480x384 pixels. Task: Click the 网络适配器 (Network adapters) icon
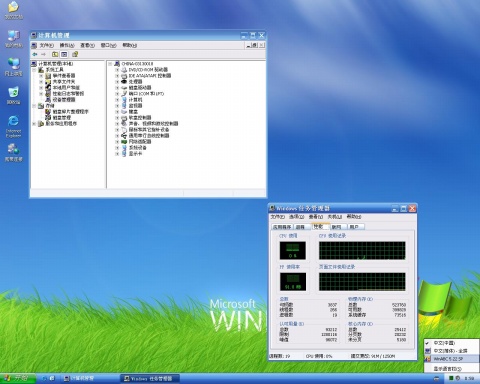click(x=124, y=142)
